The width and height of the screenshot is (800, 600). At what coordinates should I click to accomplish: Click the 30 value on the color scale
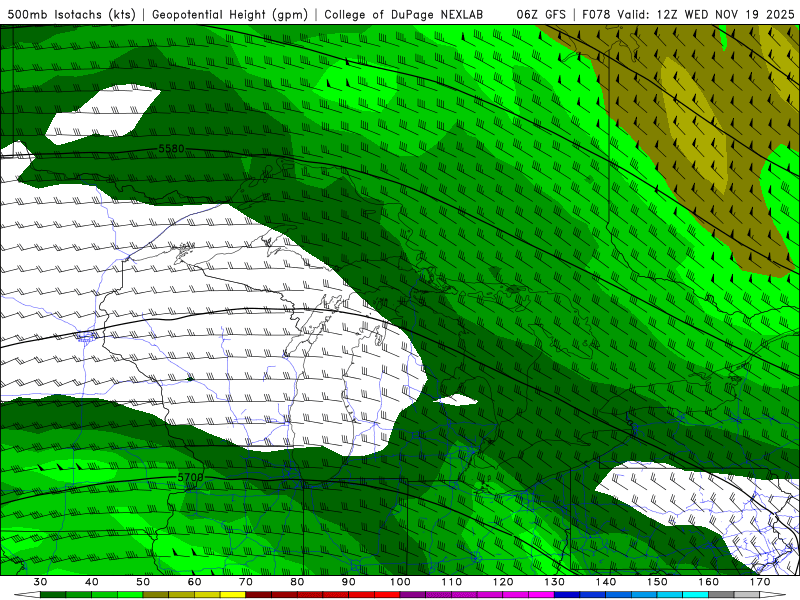40,582
